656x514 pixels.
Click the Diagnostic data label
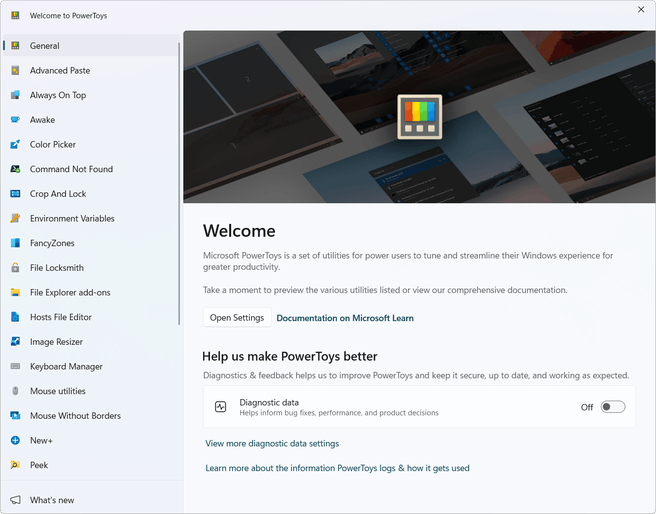coord(269,402)
